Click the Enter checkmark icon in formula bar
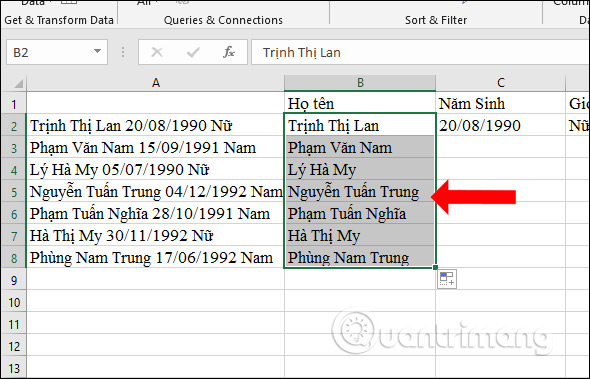 [193, 52]
